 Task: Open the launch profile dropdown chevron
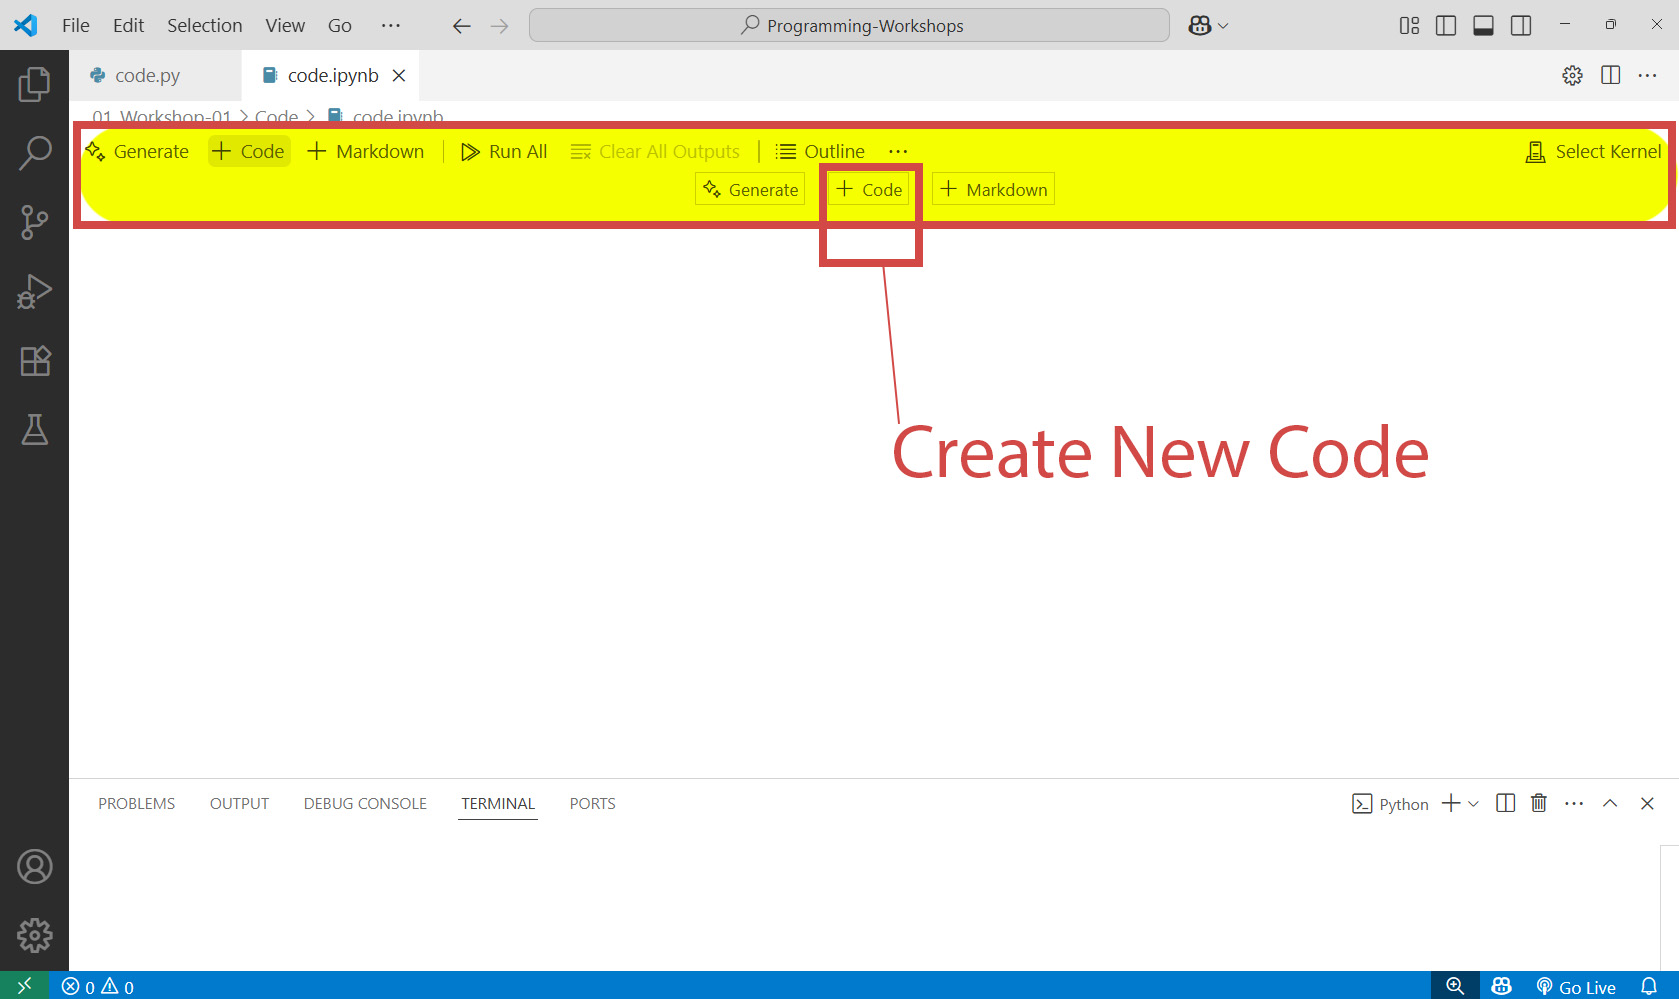click(x=1473, y=804)
